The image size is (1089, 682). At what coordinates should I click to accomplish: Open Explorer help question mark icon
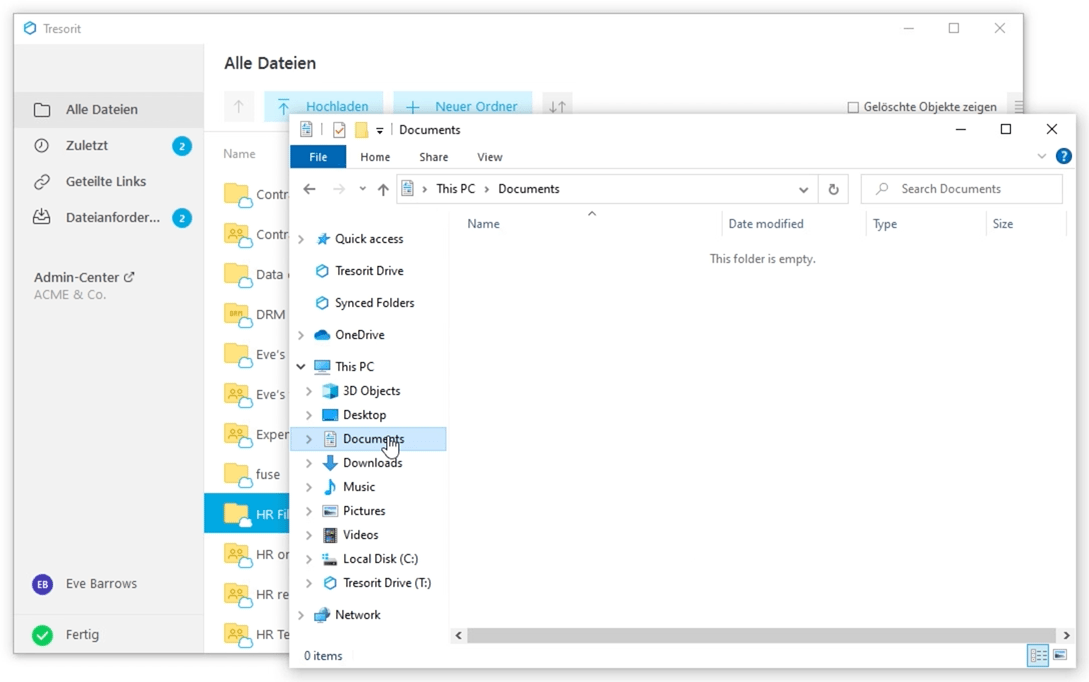pos(1063,156)
